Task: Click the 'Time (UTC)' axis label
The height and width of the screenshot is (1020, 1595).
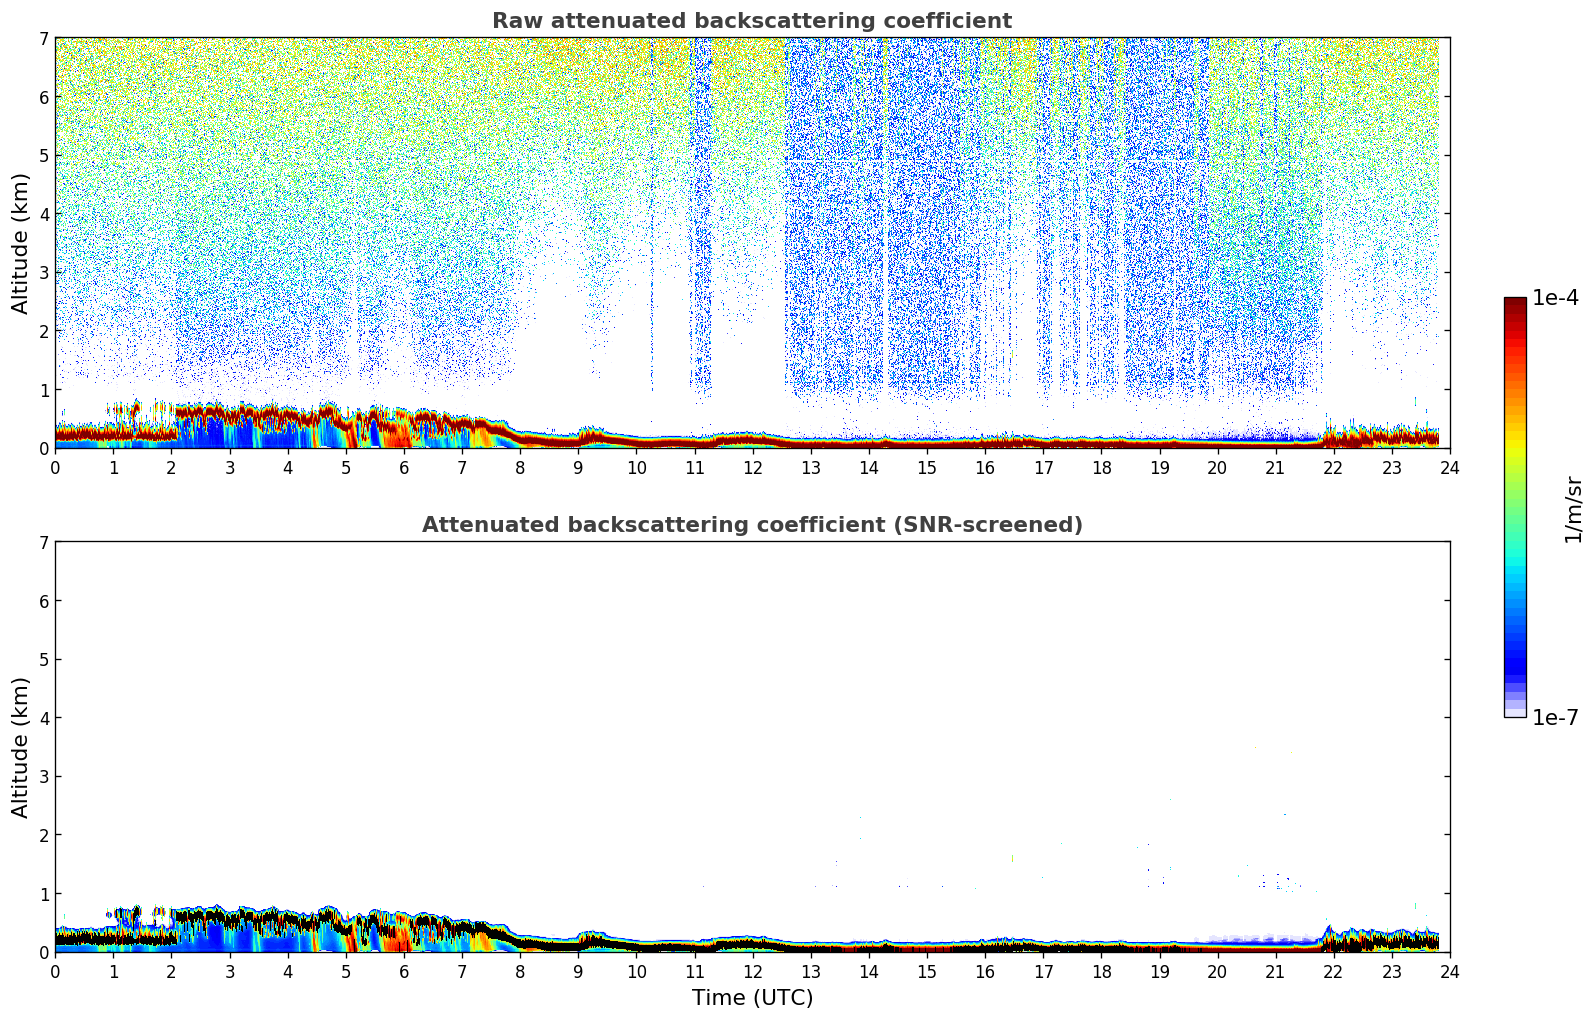Action: [752, 998]
